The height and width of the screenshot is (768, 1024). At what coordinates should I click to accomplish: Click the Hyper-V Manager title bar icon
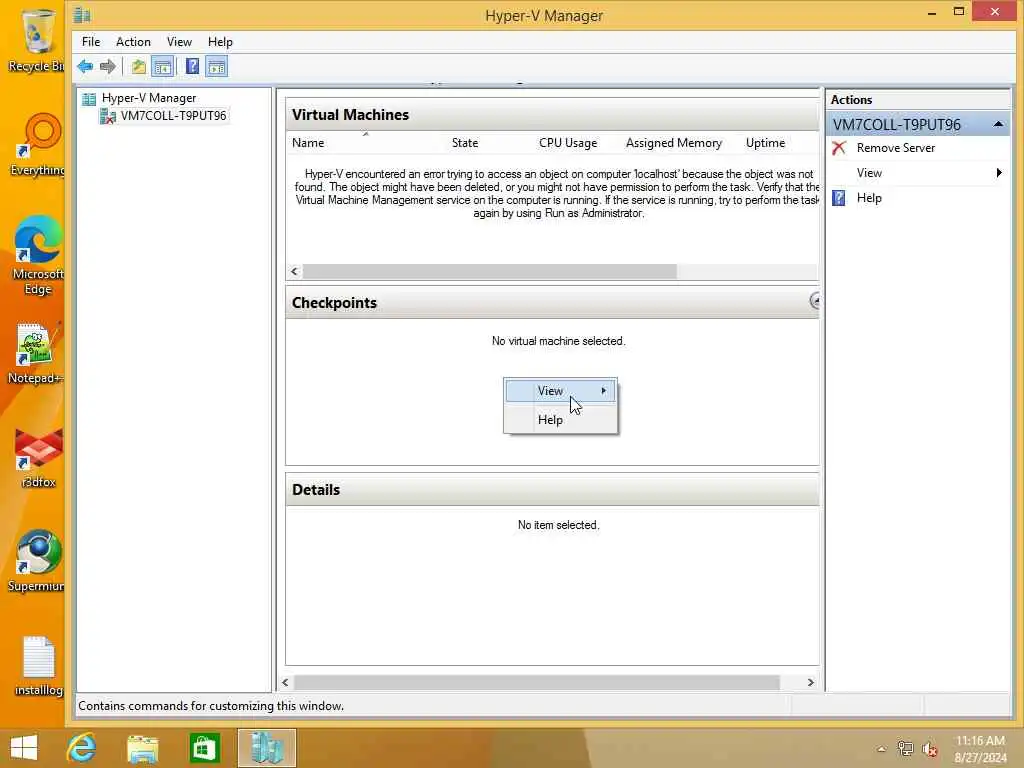[x=82, y=14]
